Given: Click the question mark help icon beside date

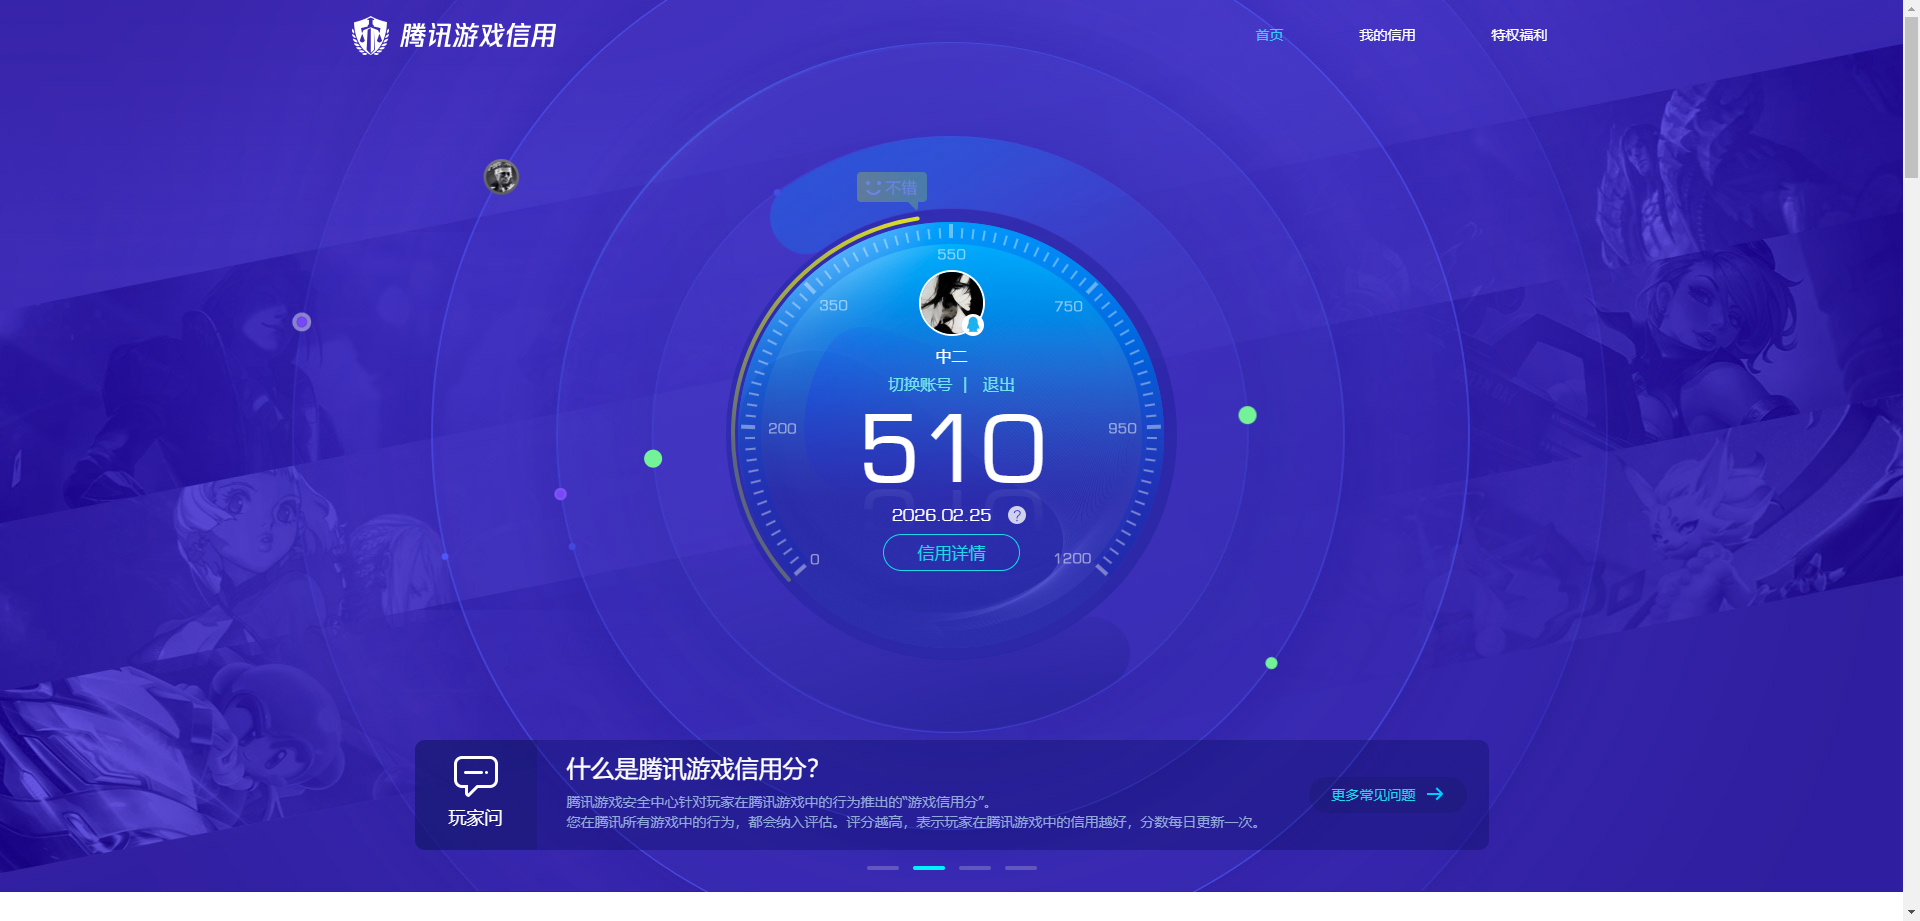Looking at the screenshot, I should (x=1016, y=515).
